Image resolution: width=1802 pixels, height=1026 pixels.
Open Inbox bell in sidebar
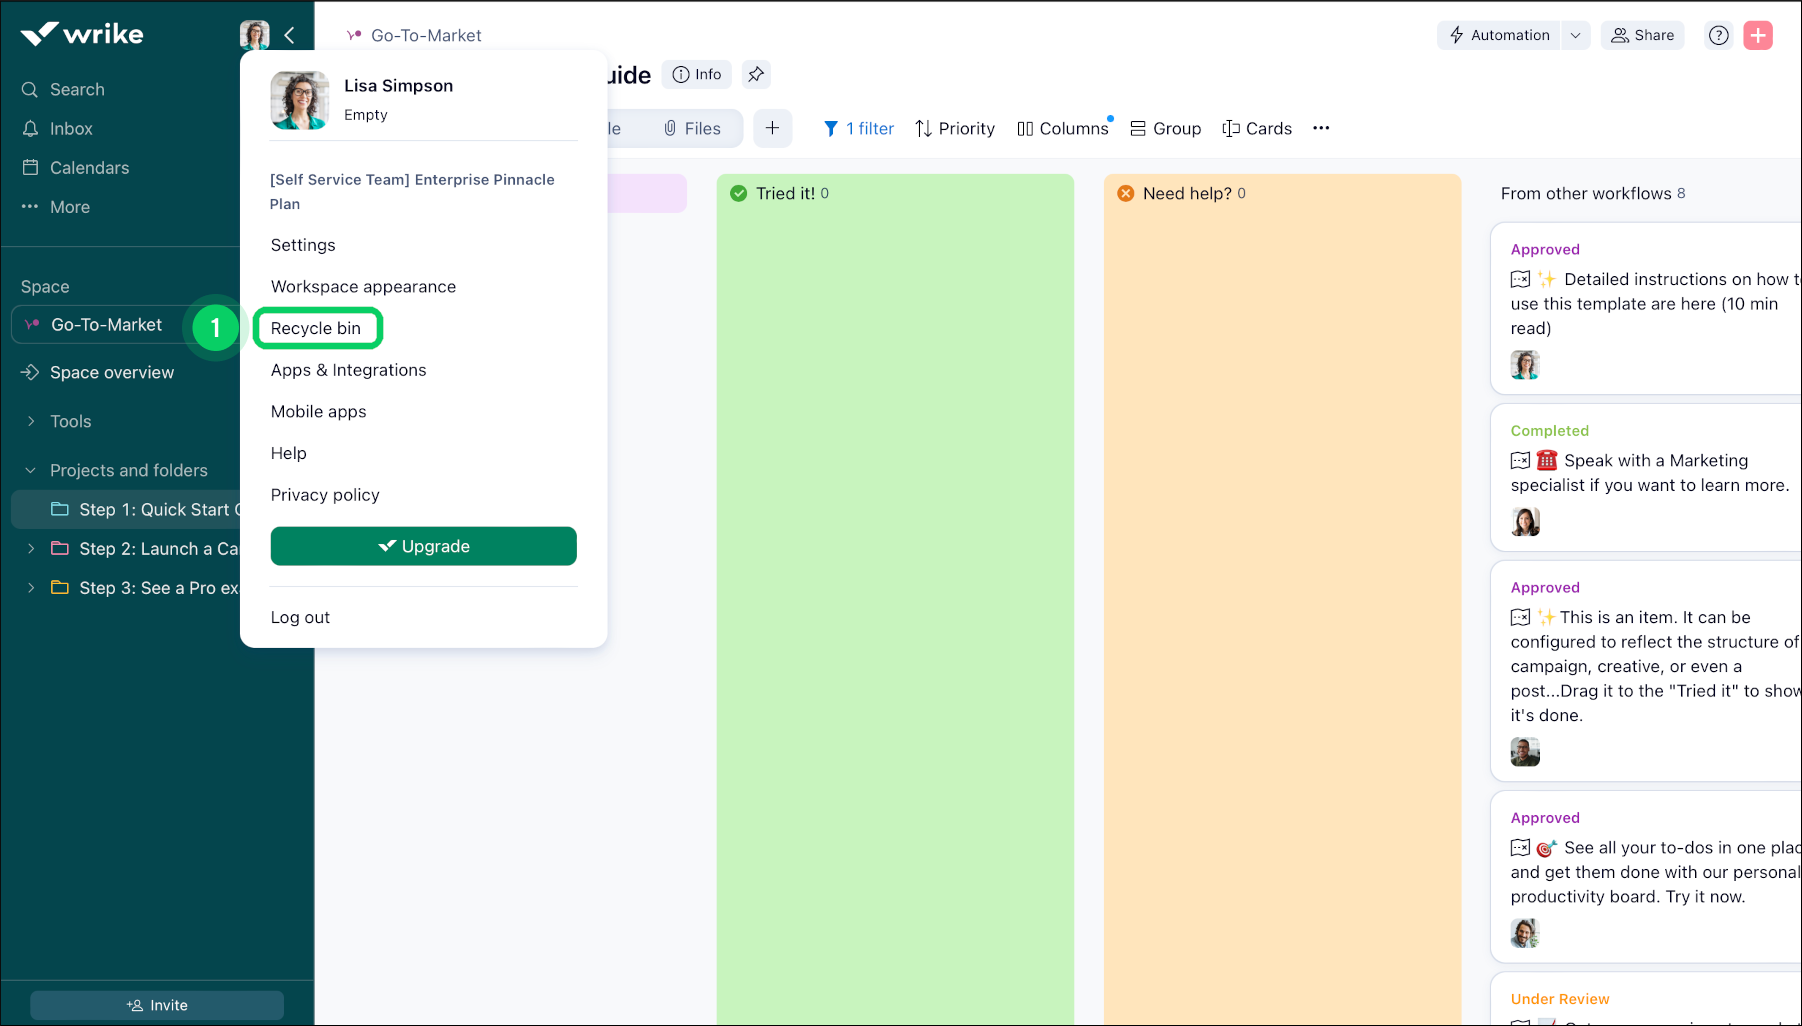pyautogui.click(x=70, y=129)
